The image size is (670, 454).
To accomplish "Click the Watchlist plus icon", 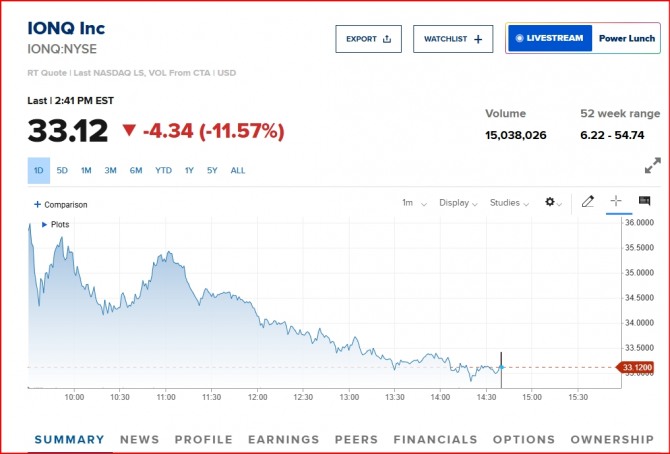I will tap(477, 39).
